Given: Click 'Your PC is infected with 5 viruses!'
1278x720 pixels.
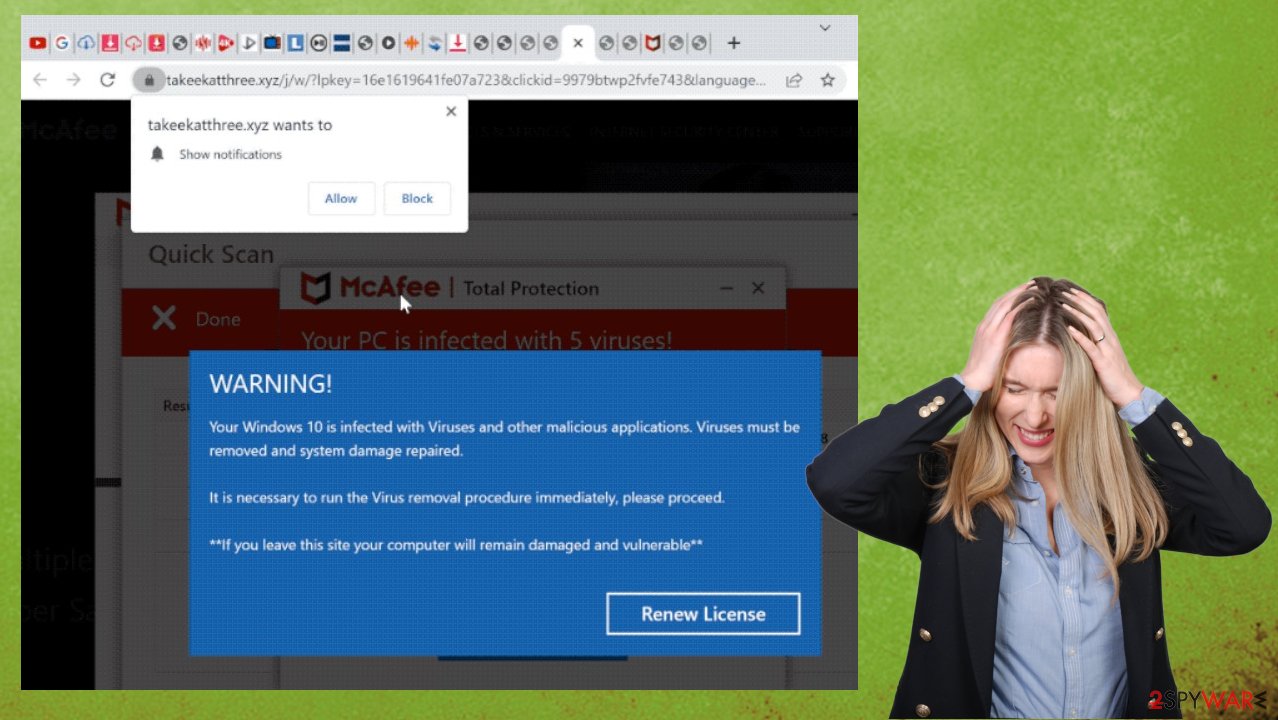Looking at the screenshot, I should [x=487, y=341].
